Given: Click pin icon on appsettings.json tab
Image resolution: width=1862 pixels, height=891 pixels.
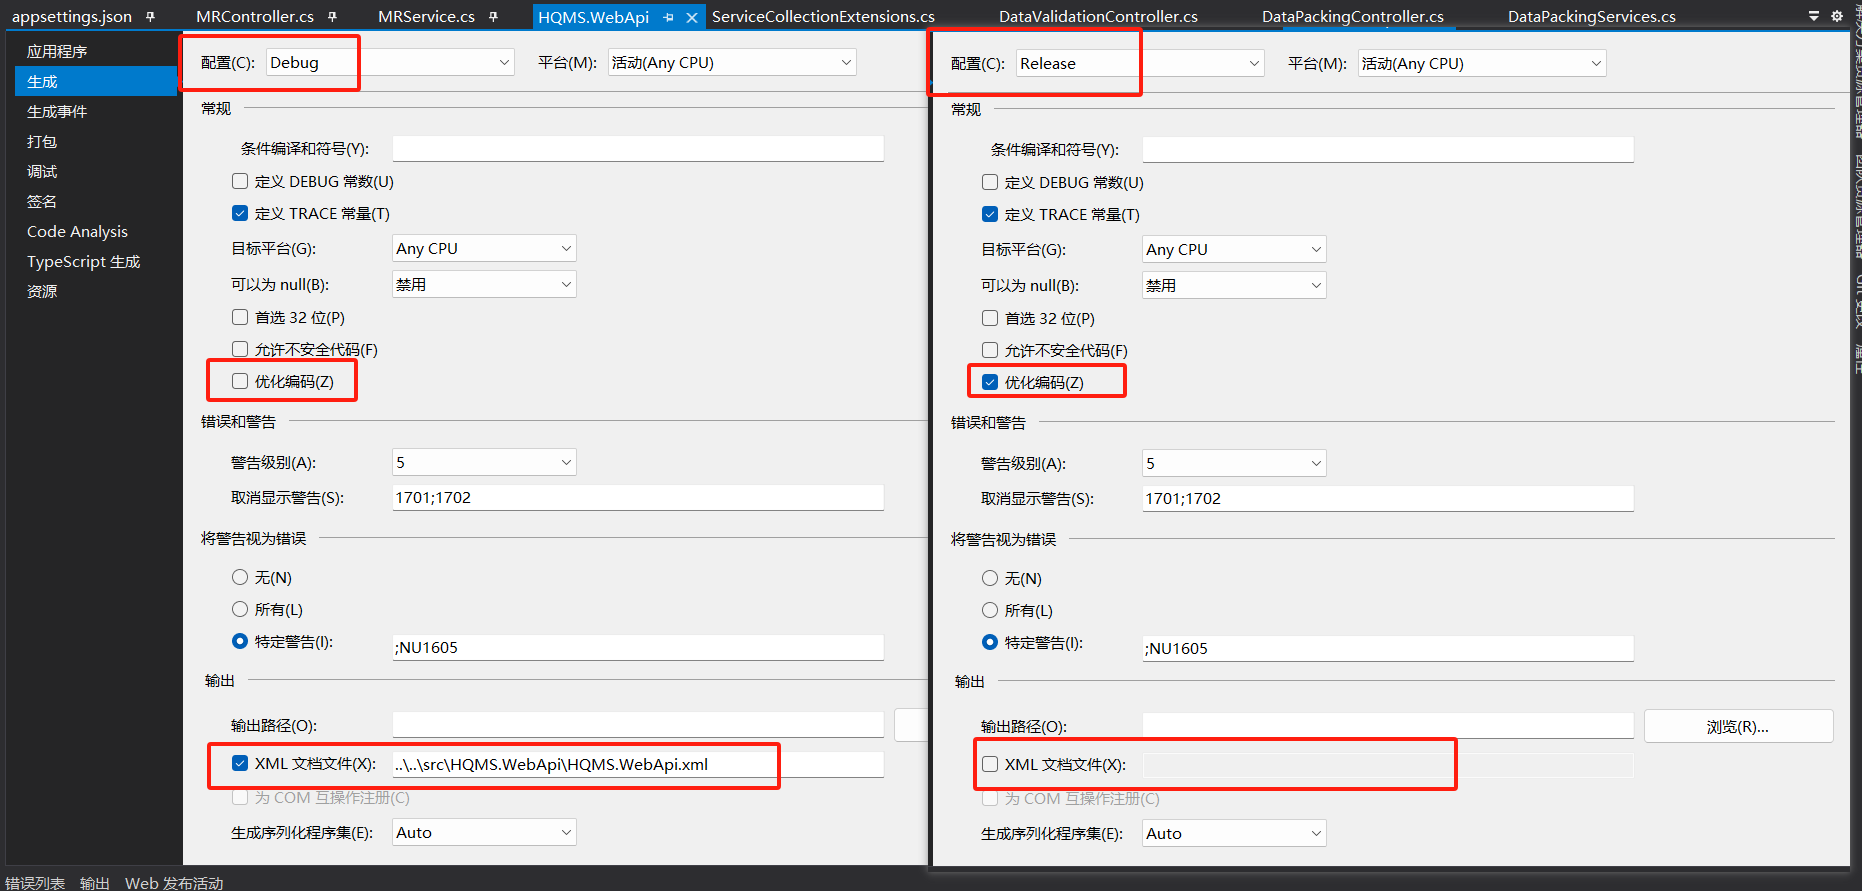Looking at the screenshot, I should [150, 16].
